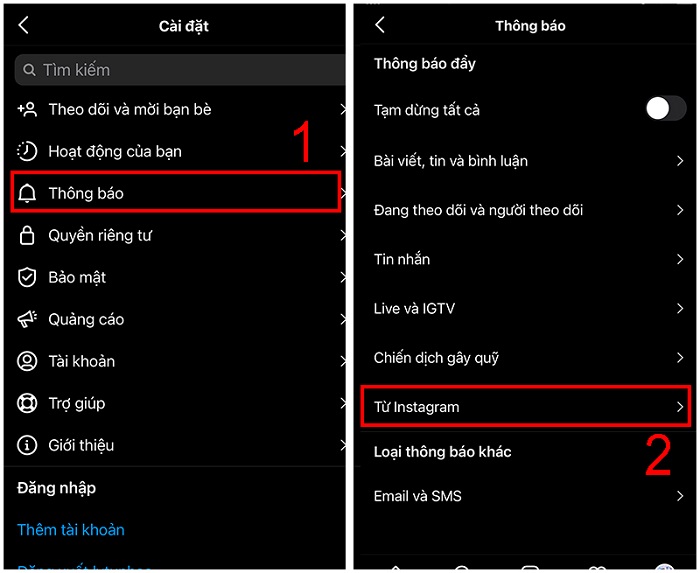Click the Tìm kiếm search field
This screenshot has width=700, height=573.
point(180,70)
